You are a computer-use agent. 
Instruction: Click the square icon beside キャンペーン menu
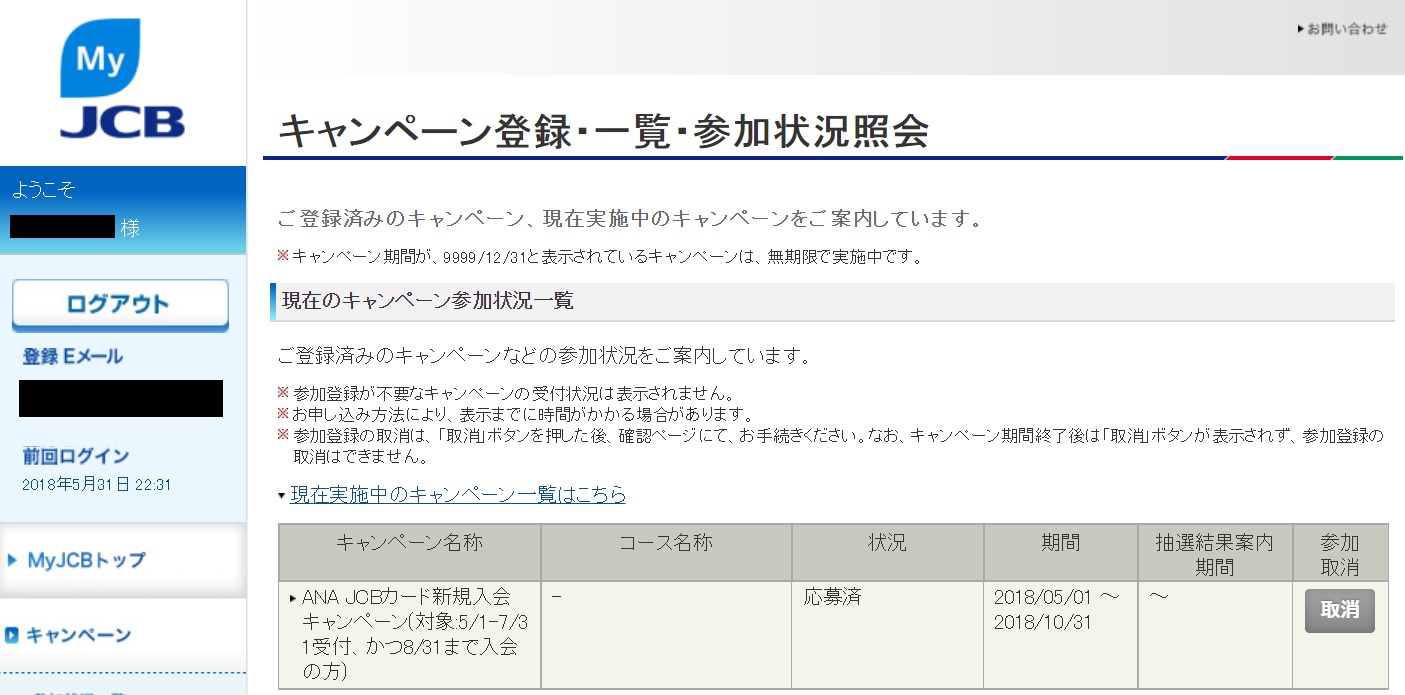(12, 634)
